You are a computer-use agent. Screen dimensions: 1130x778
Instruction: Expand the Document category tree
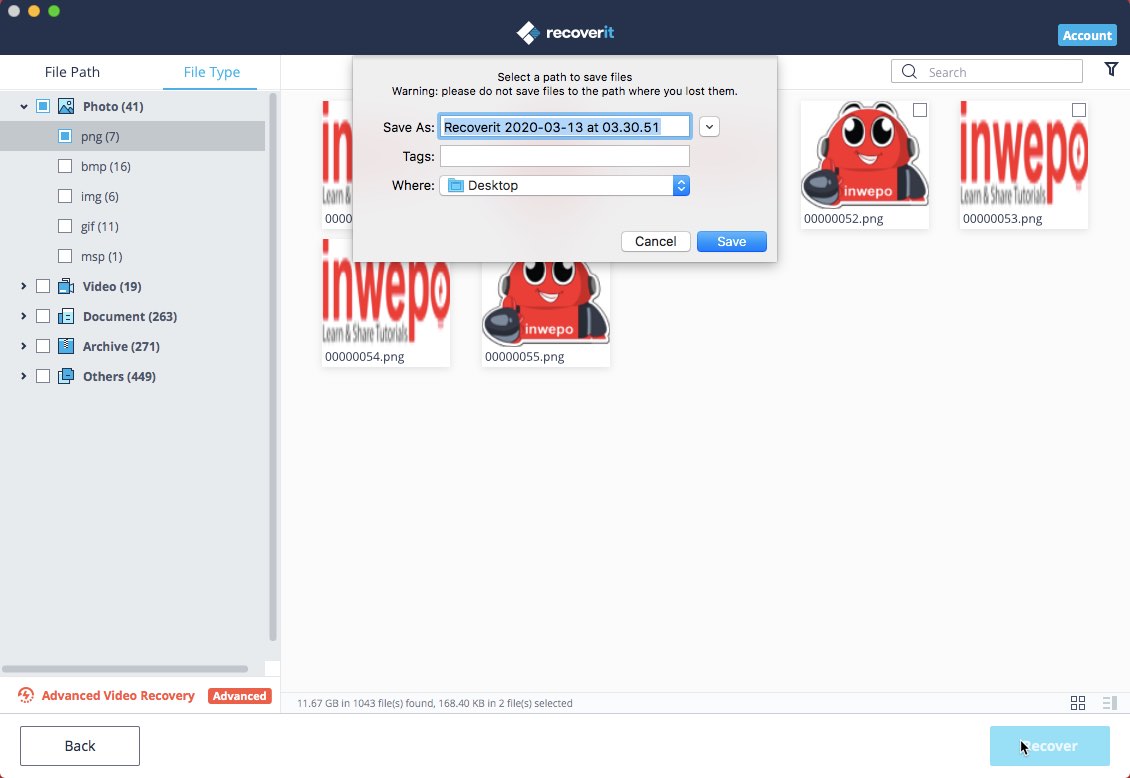coord(24,316)
